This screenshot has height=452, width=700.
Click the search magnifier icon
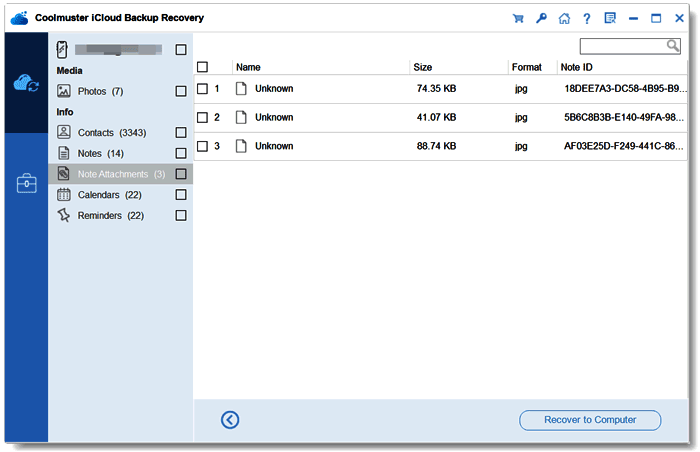[673, 46]
